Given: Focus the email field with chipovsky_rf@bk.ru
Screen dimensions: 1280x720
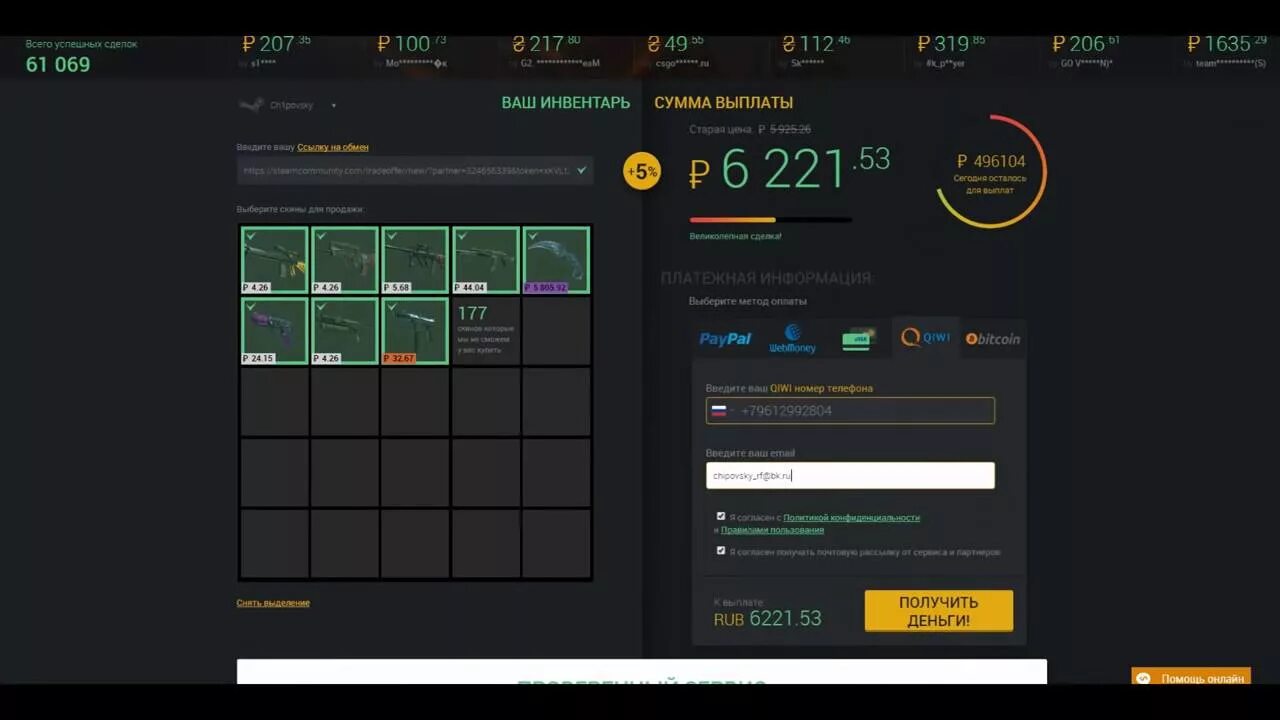Looking at the screenshot, I should coord(850,475).
